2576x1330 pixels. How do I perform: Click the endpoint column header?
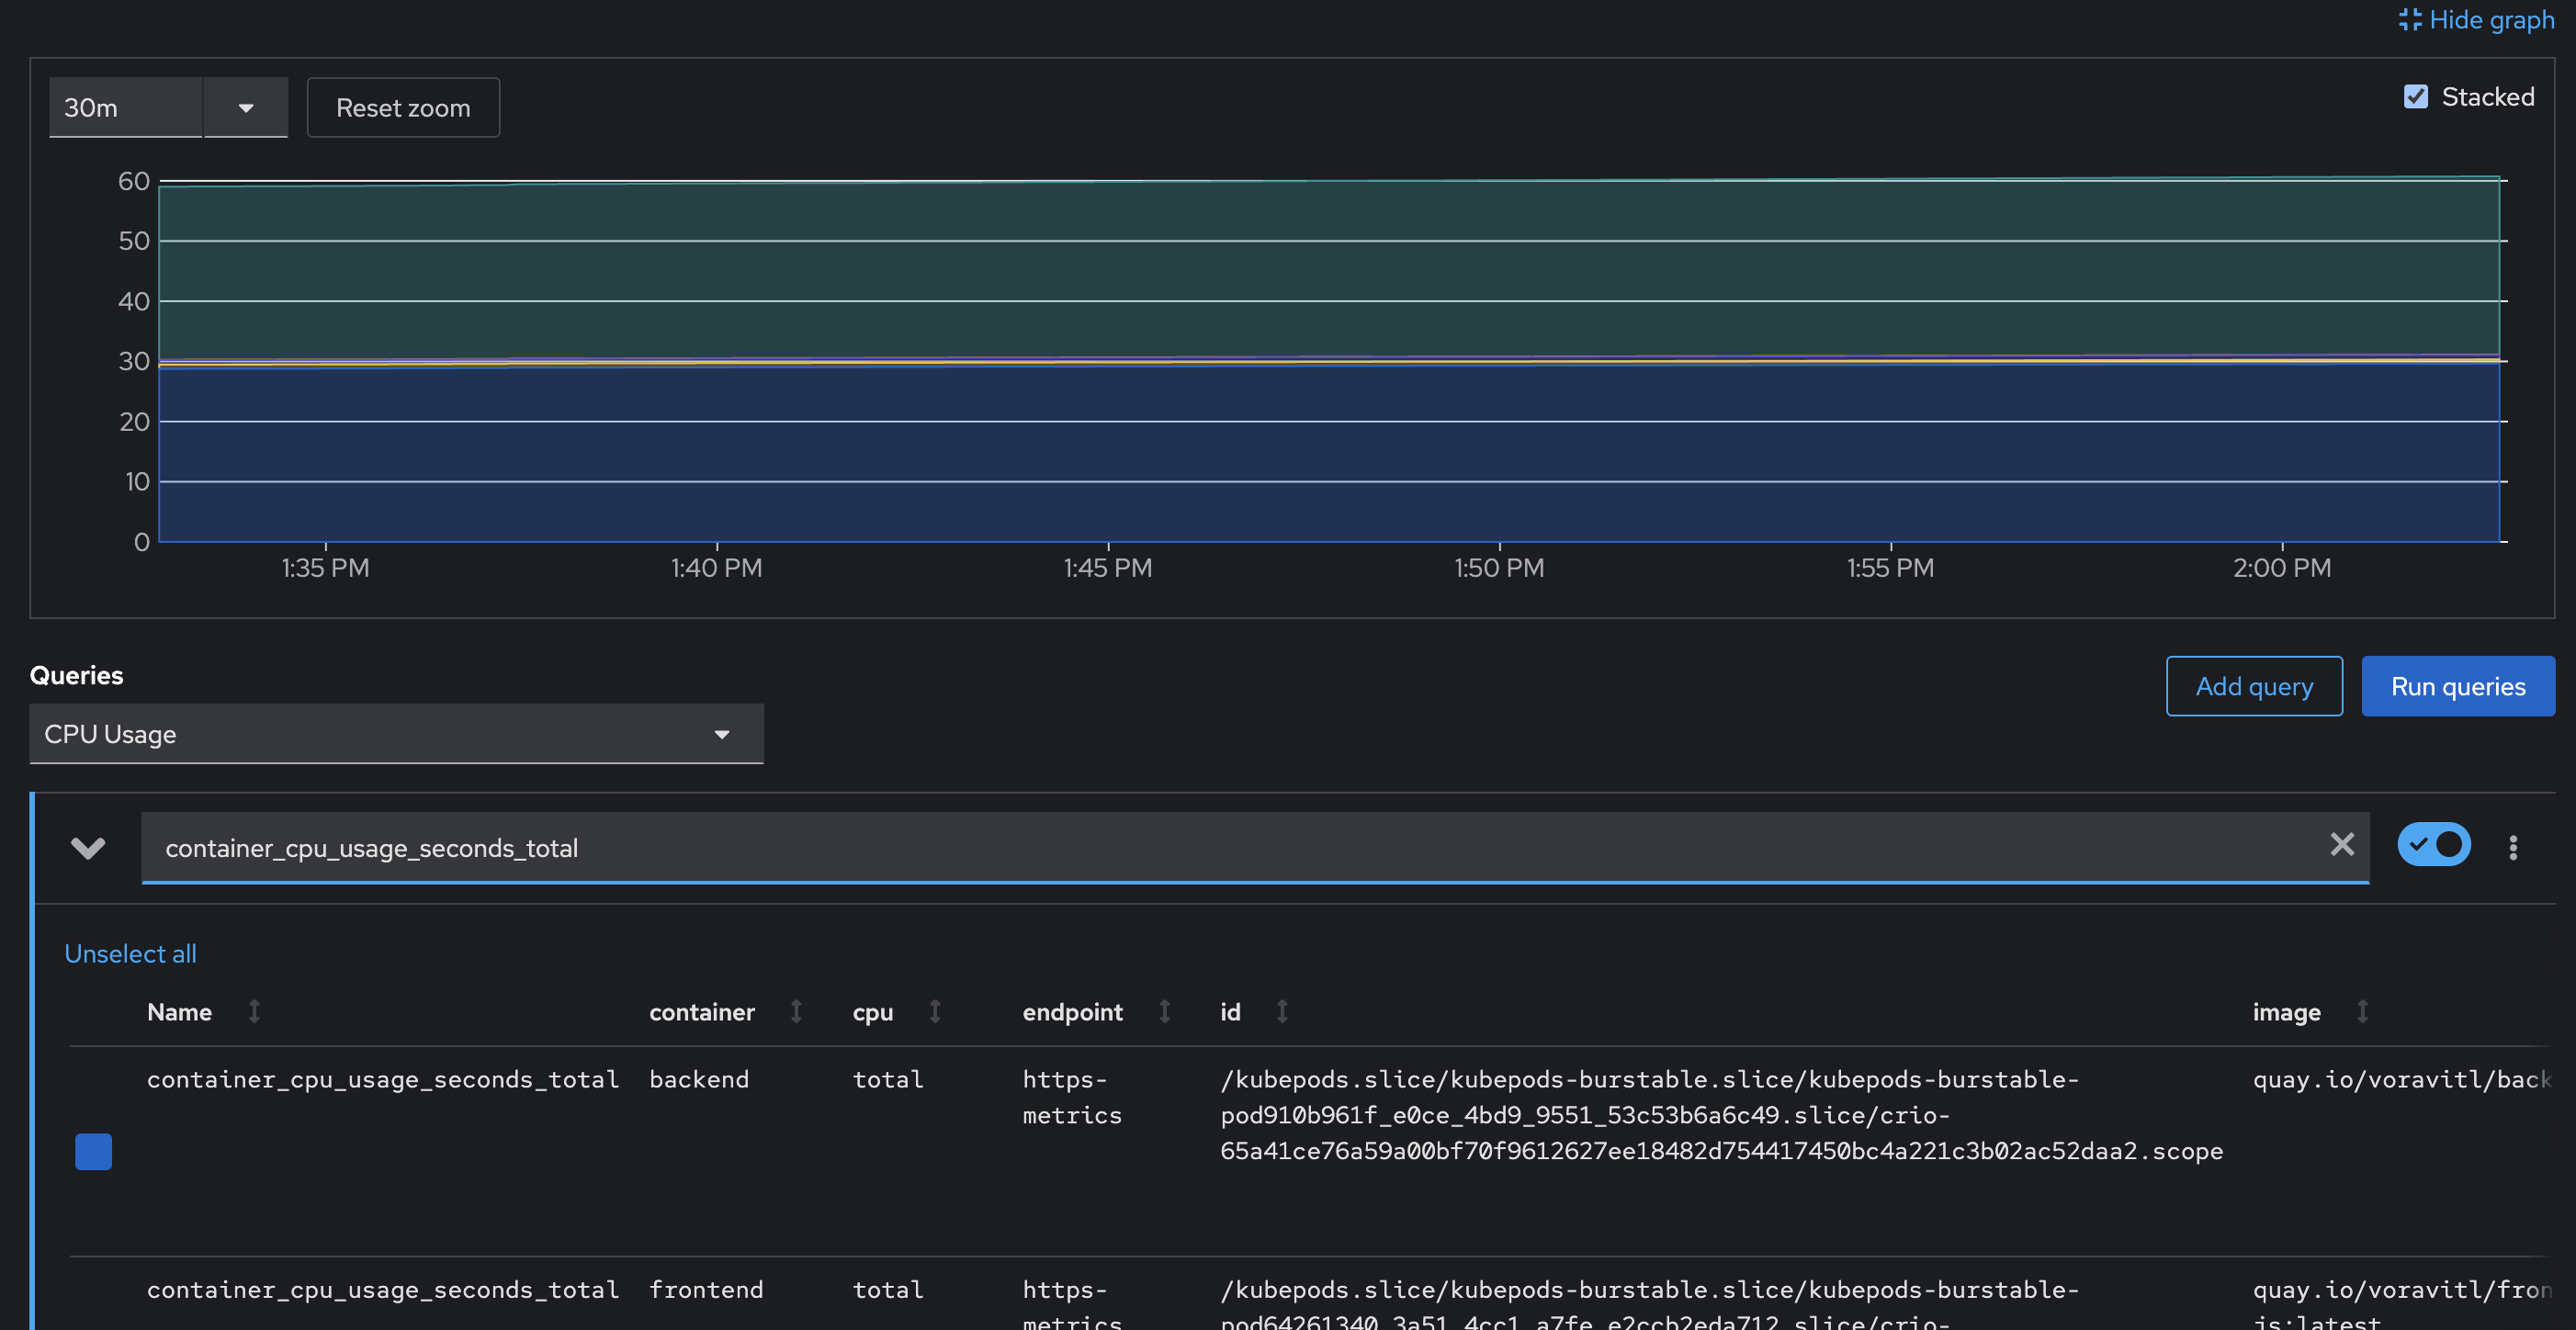pyautogui.click(x=1072, y=1012)
